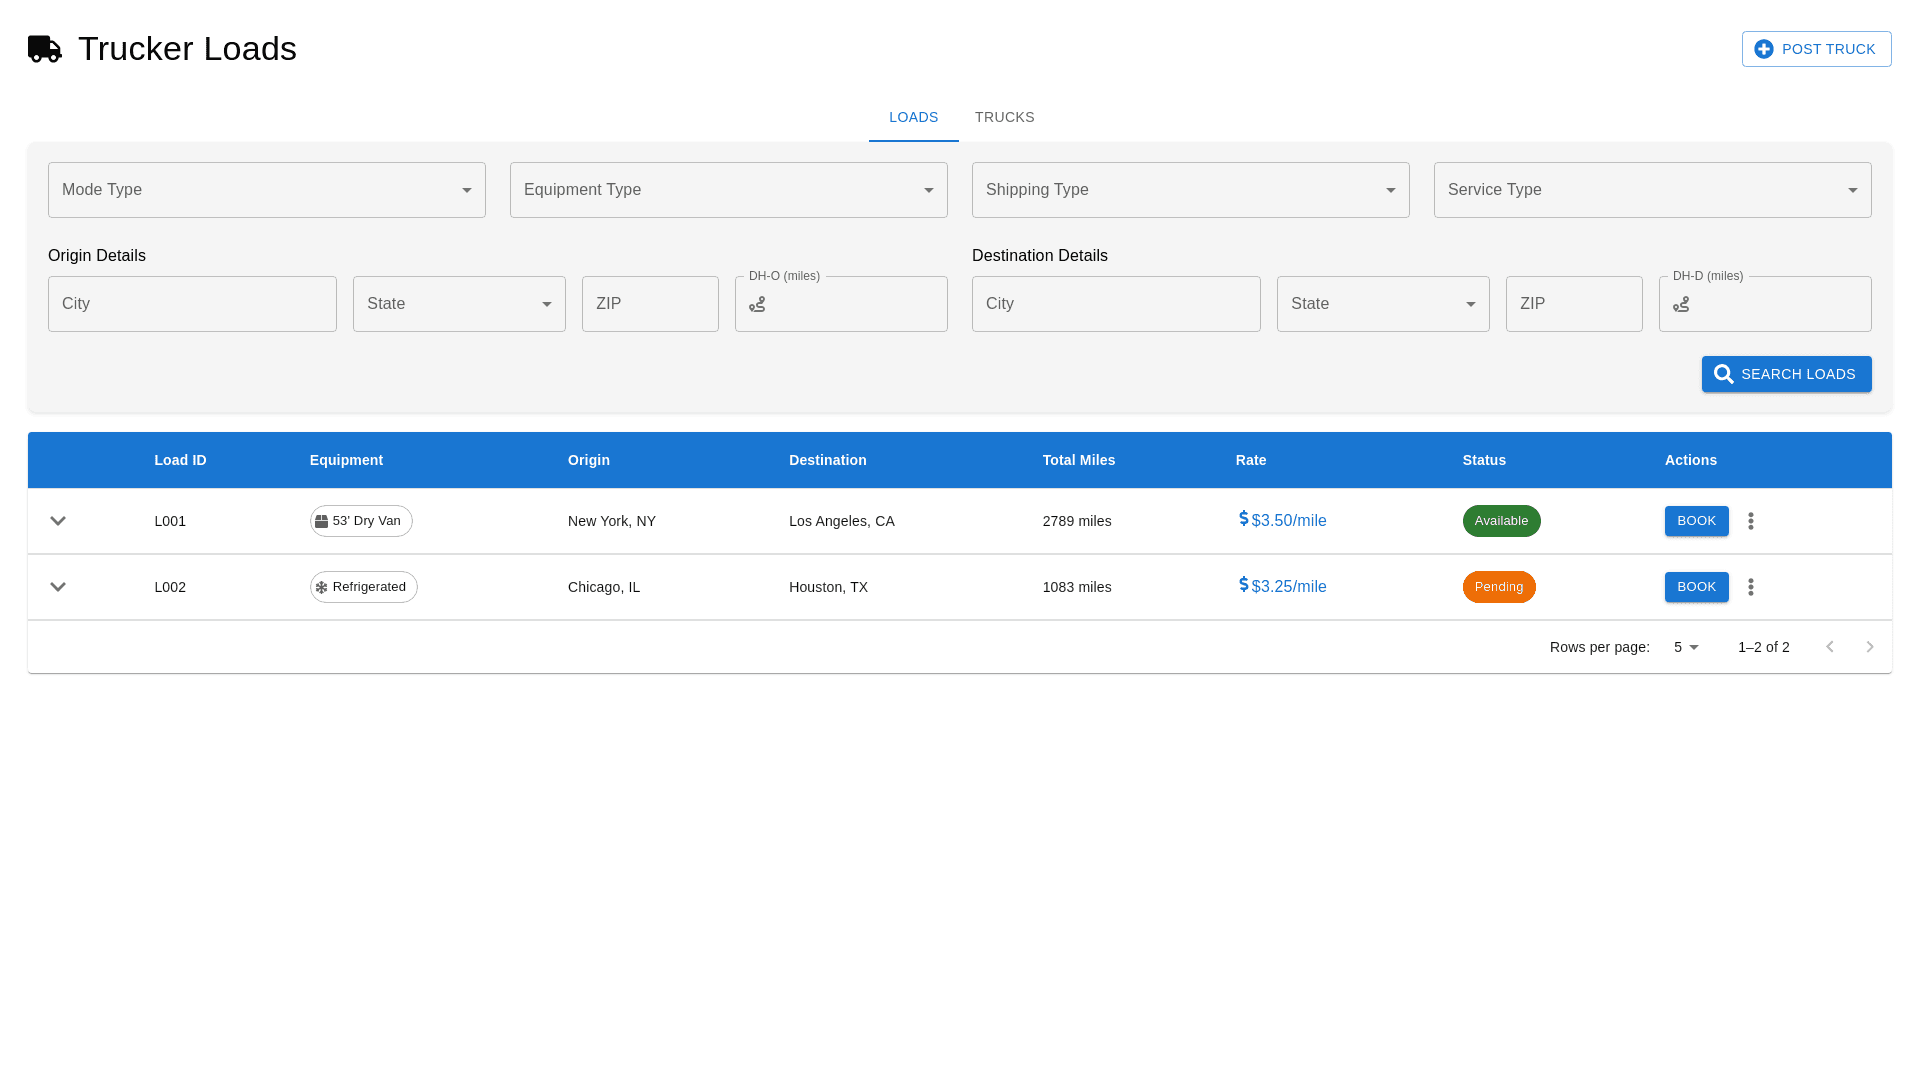
Task: Switch to the Trucks tab
Action: pos(1004,117)
